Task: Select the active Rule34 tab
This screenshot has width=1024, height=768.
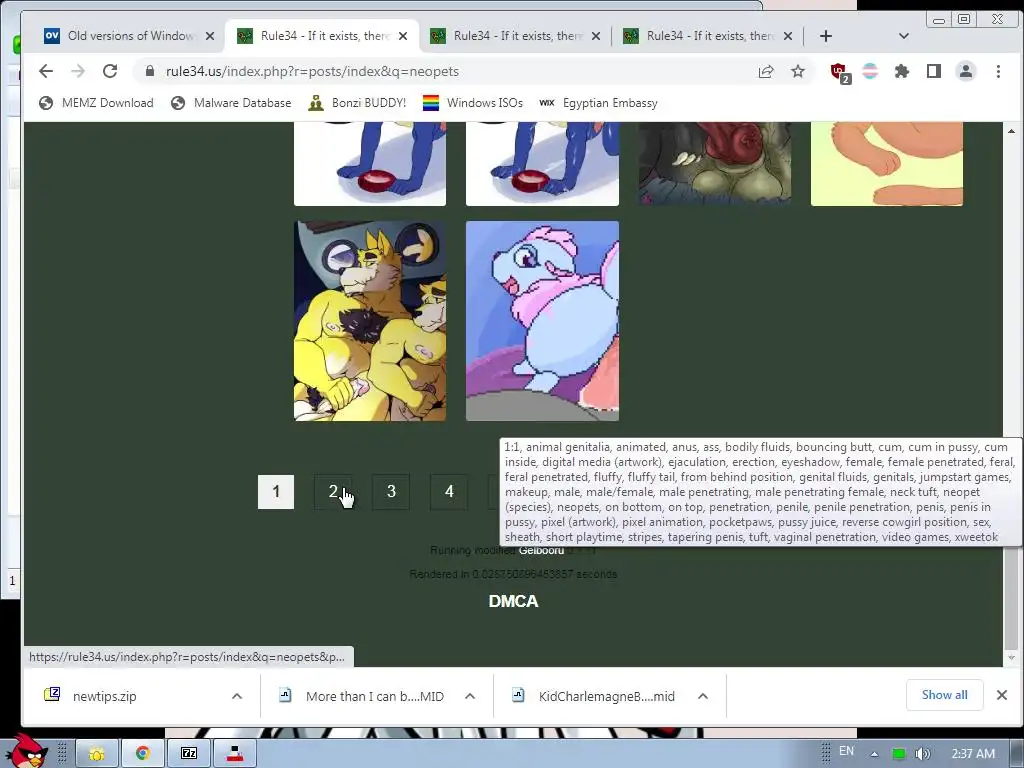Action: (x=322, y=36)
